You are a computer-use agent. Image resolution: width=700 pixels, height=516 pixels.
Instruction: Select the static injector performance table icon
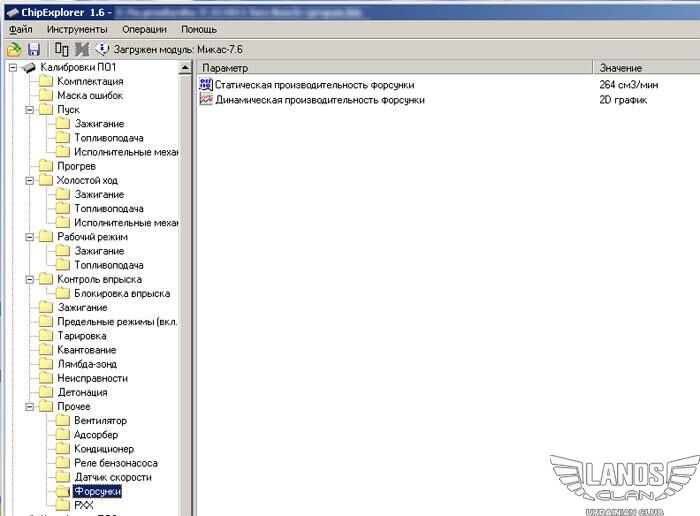tap(207, 86)
